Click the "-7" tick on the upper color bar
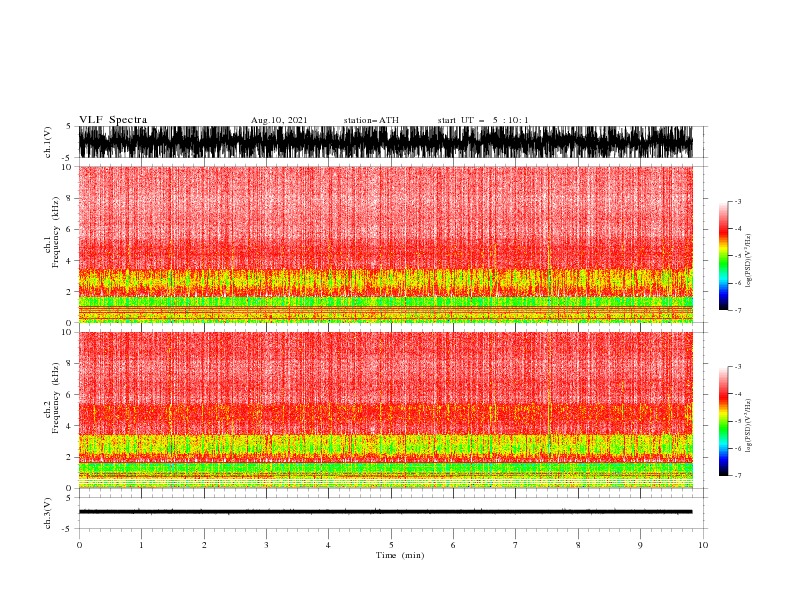The width and height of the screenshot is (792, 612). pyautogui.click(x=737, y=310)
